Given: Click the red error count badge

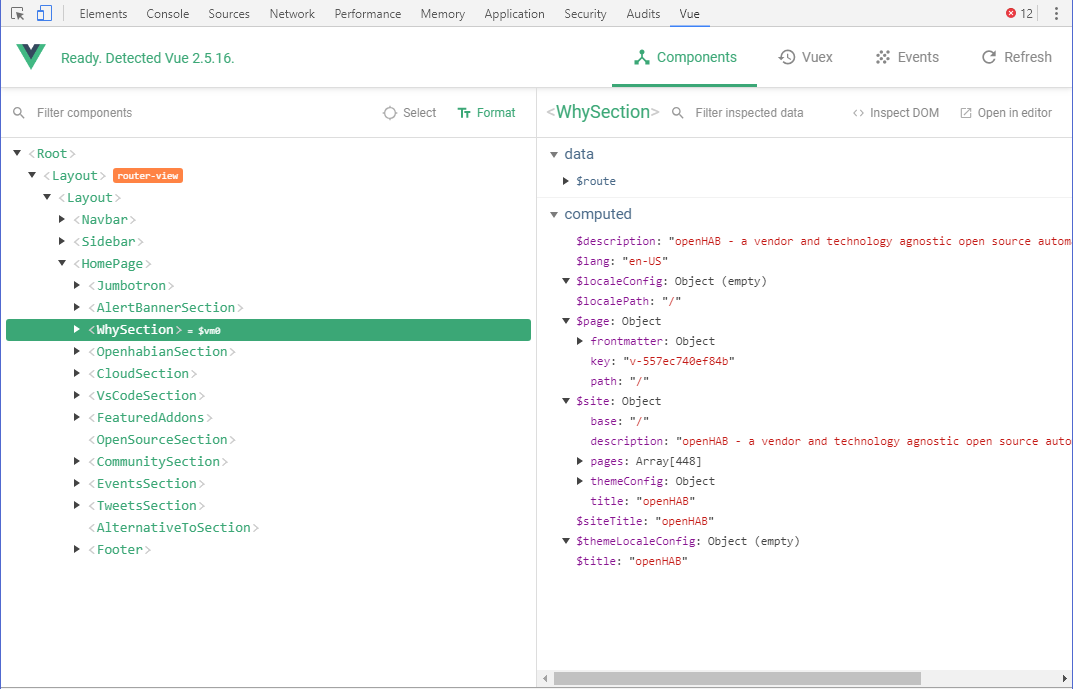Looking at the screenshot, I should click(1019, 14).
